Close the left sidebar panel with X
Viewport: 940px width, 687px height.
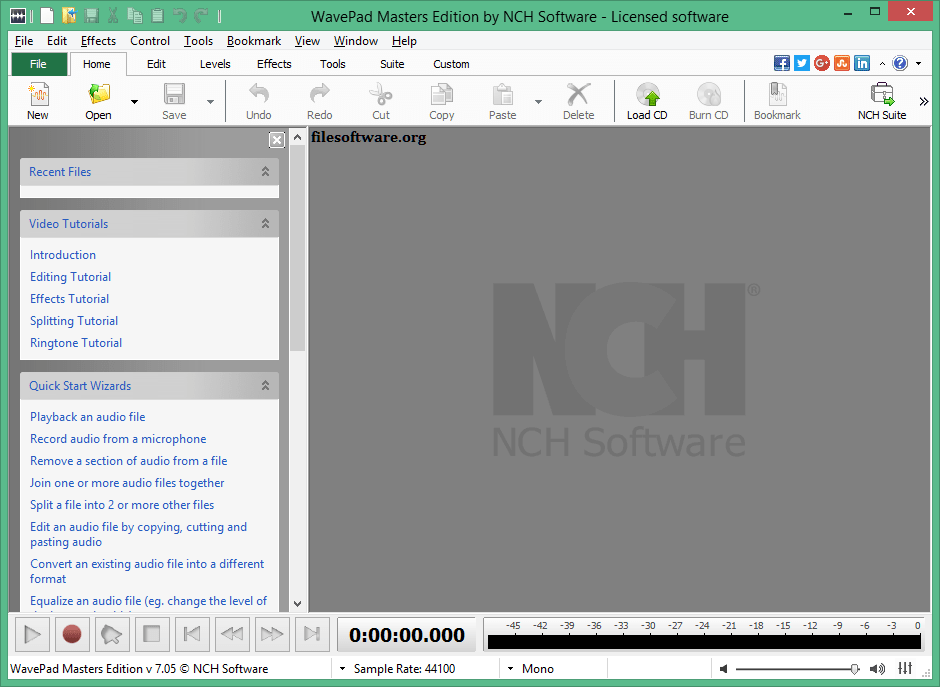coord(276,140)
